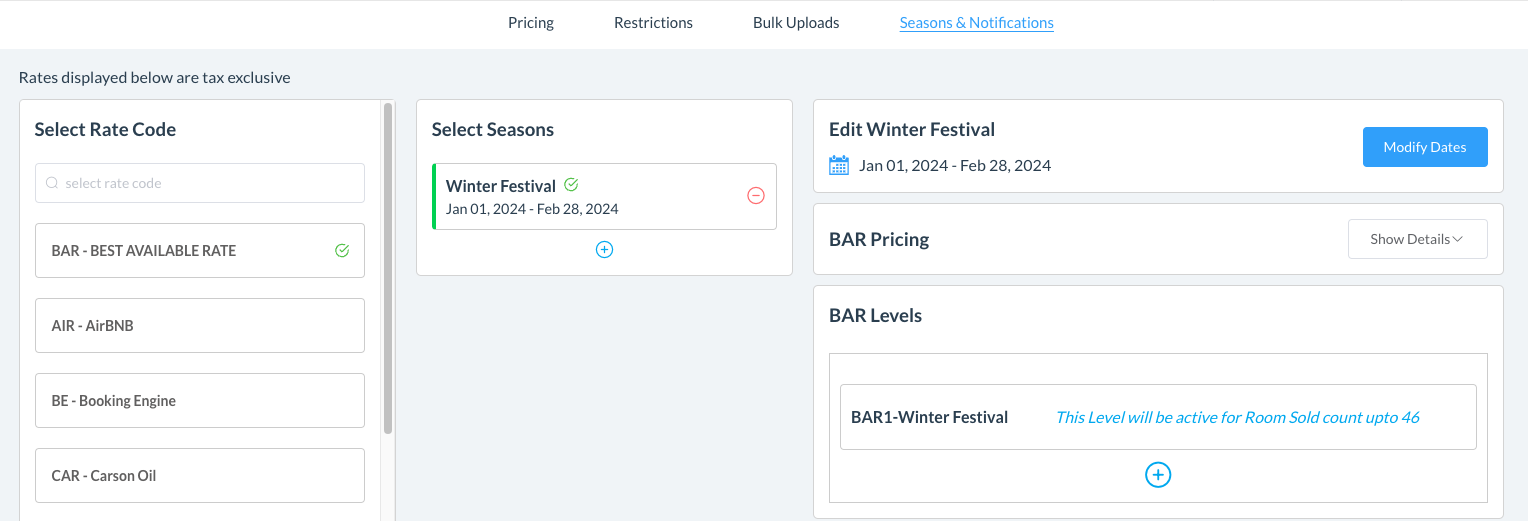Screen dimensions: 1528x521
Task: Add a new season with plus icon
Action: [x=604, y=250]
